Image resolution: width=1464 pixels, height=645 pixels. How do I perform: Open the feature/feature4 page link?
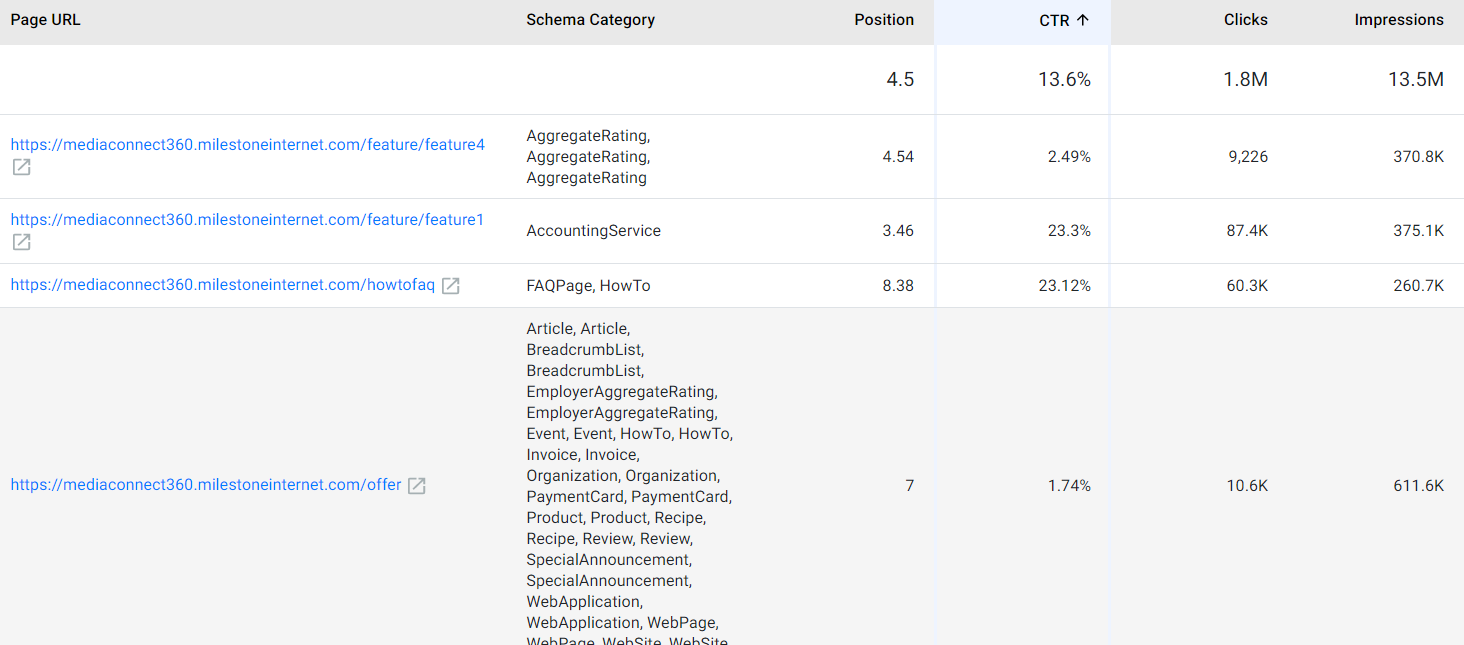tap(248, 145)
